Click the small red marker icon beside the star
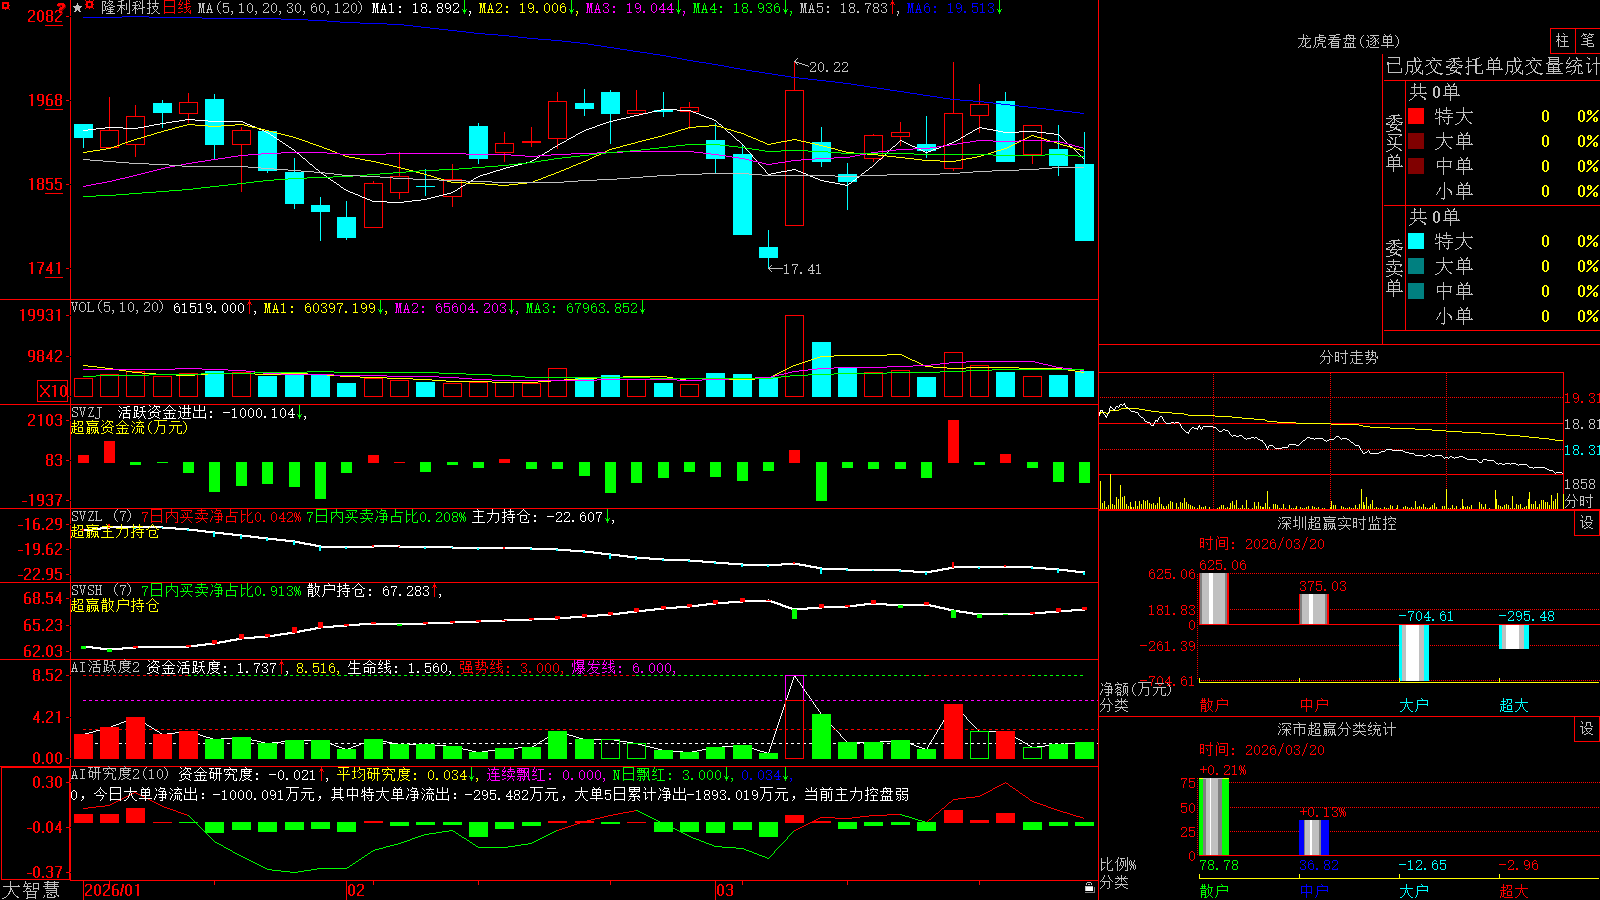The width and height of the screenshot is (1600, 900). click(x=90, y=6)
